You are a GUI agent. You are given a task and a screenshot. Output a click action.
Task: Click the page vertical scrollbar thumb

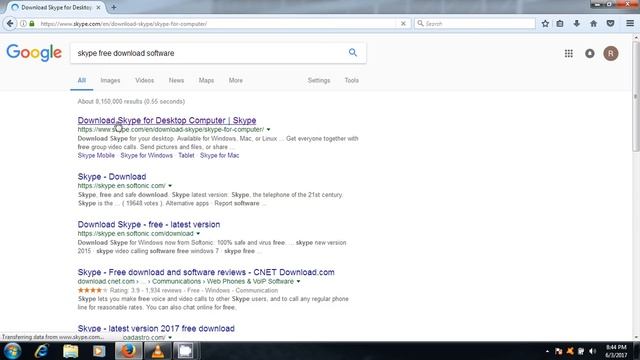[x=636, y=96]
